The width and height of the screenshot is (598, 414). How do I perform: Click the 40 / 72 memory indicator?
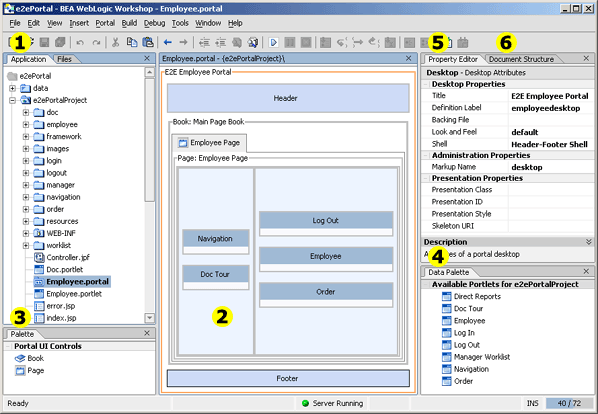[569, 403]
